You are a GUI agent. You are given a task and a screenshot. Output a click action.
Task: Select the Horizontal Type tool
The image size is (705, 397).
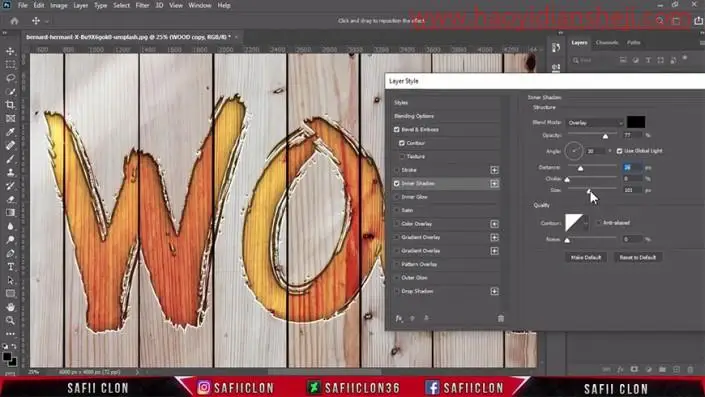click(x=10, y=267)
